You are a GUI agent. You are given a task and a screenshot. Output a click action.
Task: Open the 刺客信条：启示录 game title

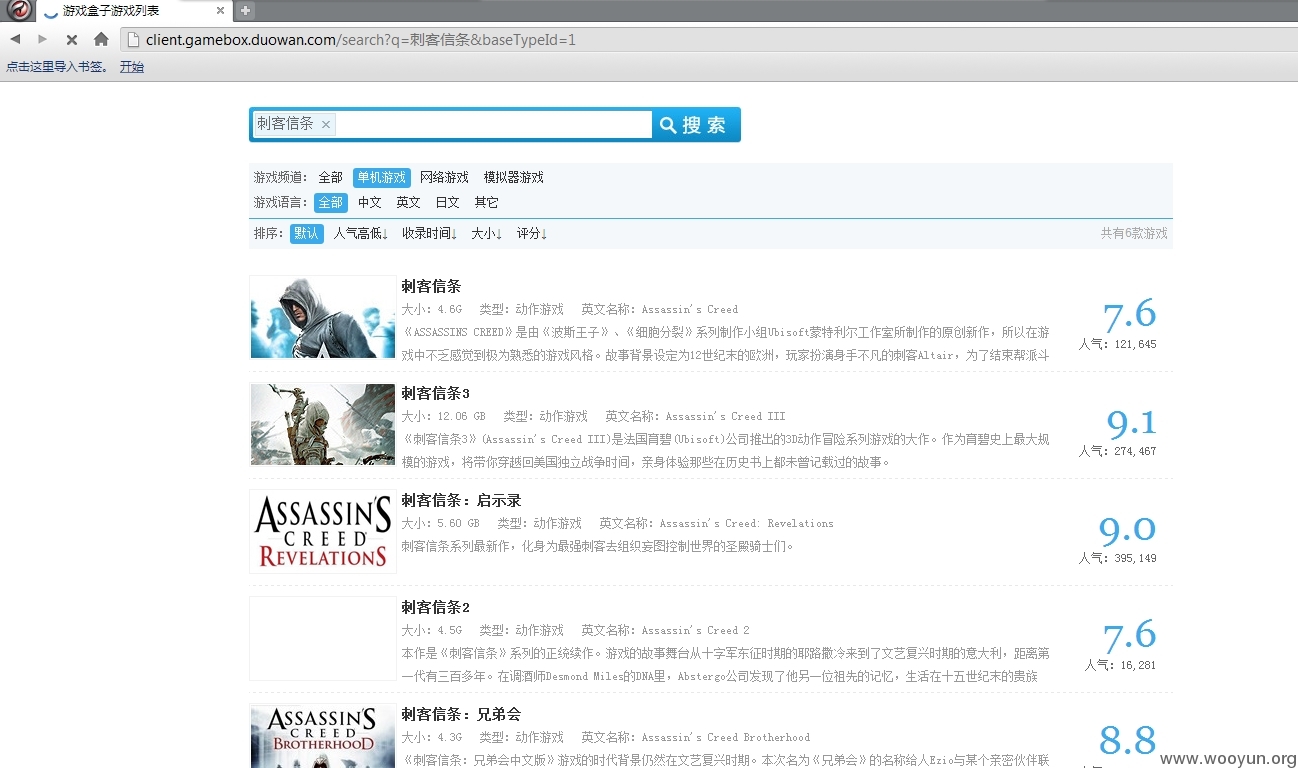pyautogui.click(x=461, y=500)
